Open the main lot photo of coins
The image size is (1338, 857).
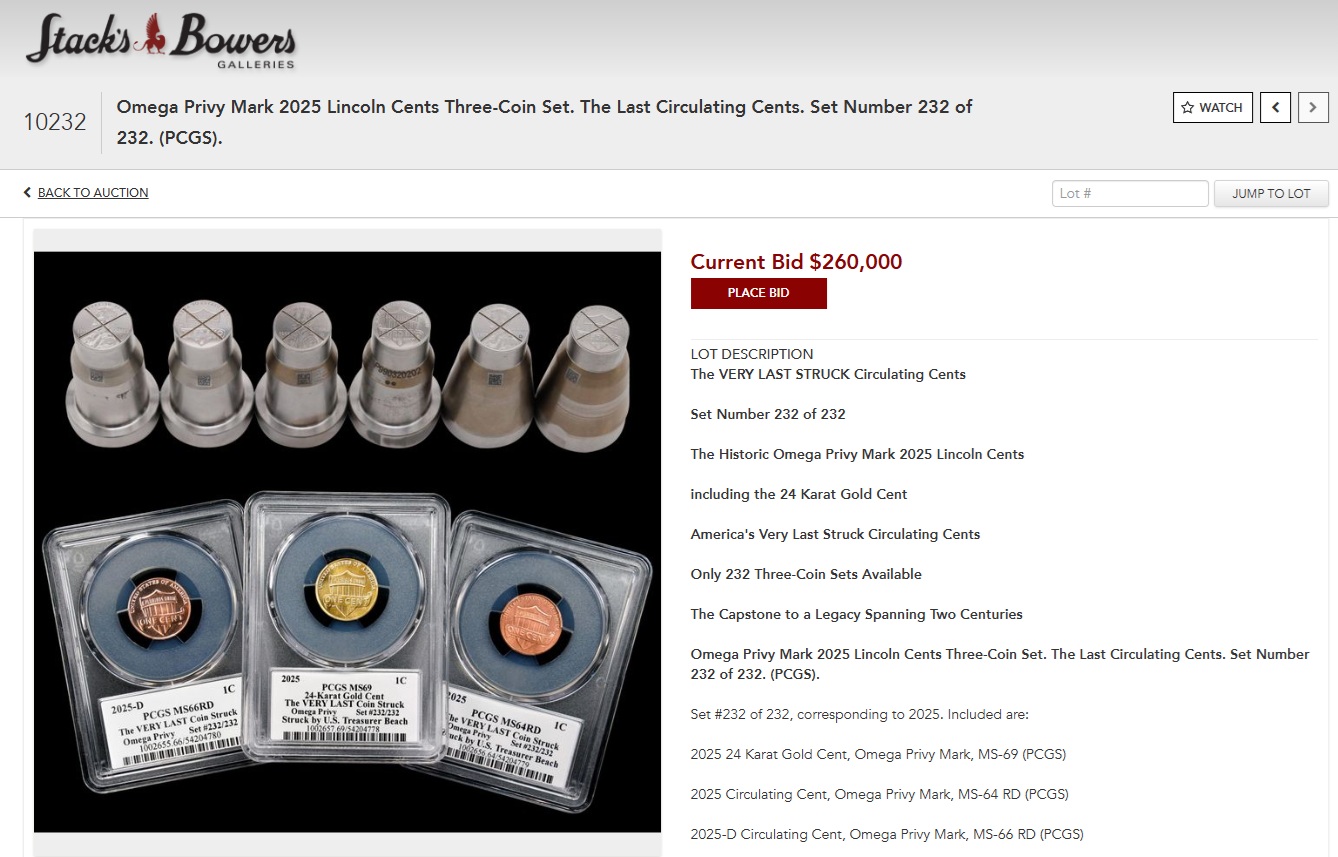[347, 542]
